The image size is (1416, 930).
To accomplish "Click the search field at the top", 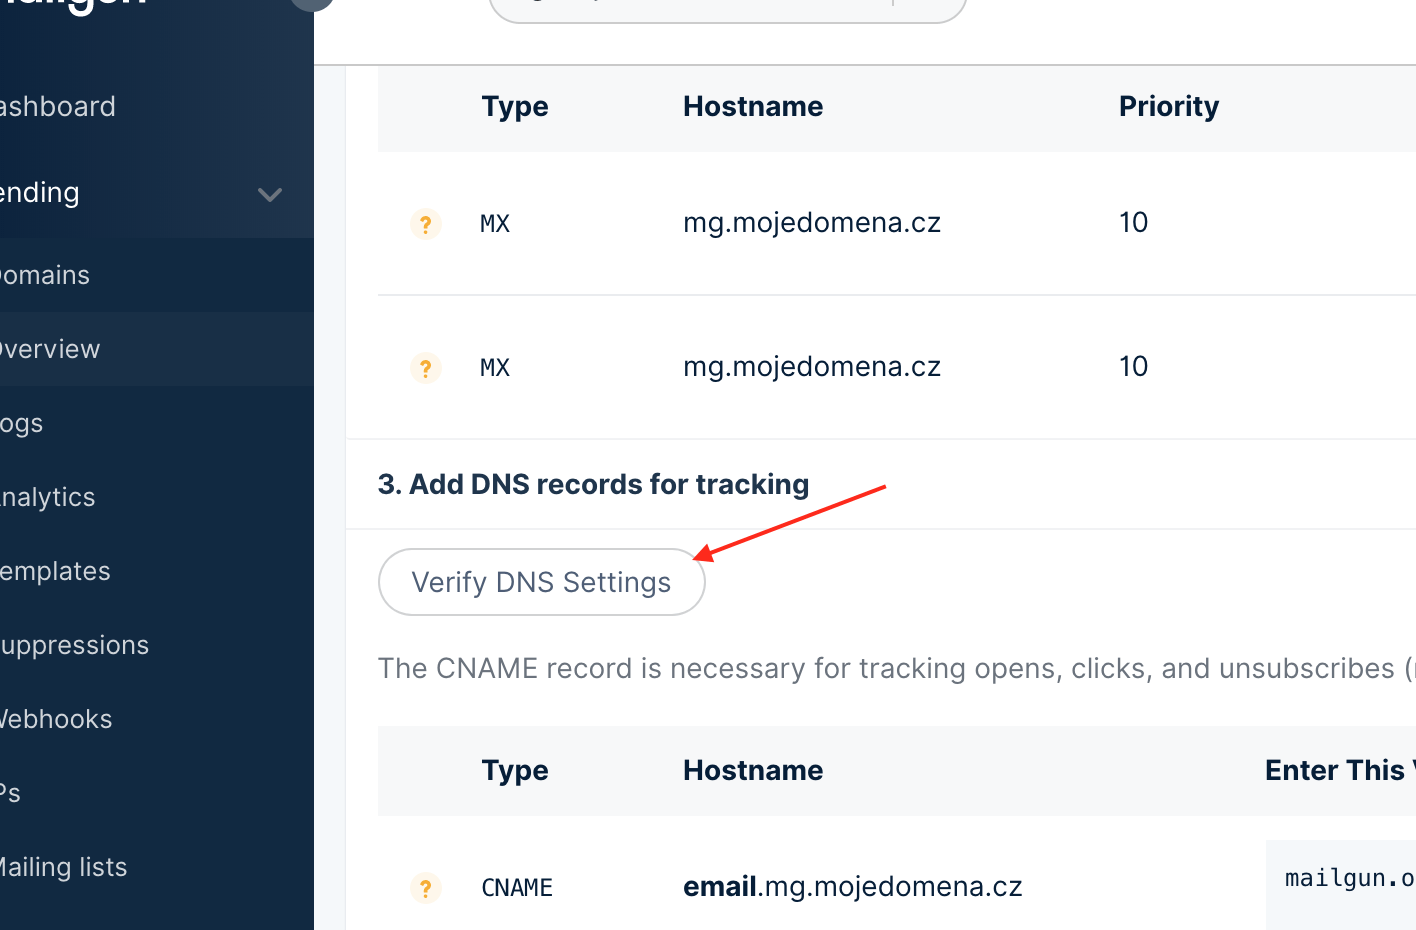I will (727, 8).
